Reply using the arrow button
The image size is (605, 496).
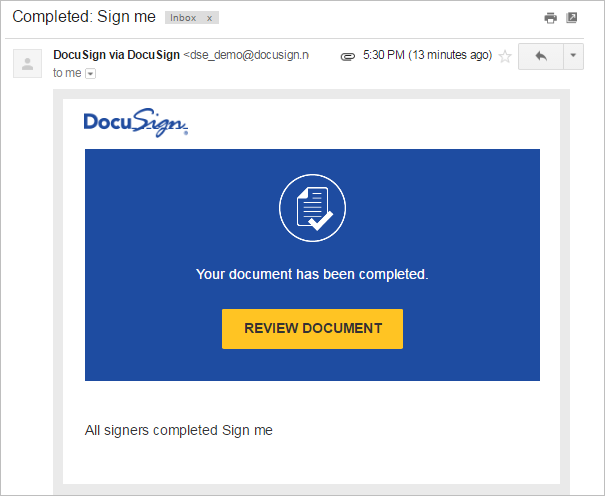click(x=541, y=57)
